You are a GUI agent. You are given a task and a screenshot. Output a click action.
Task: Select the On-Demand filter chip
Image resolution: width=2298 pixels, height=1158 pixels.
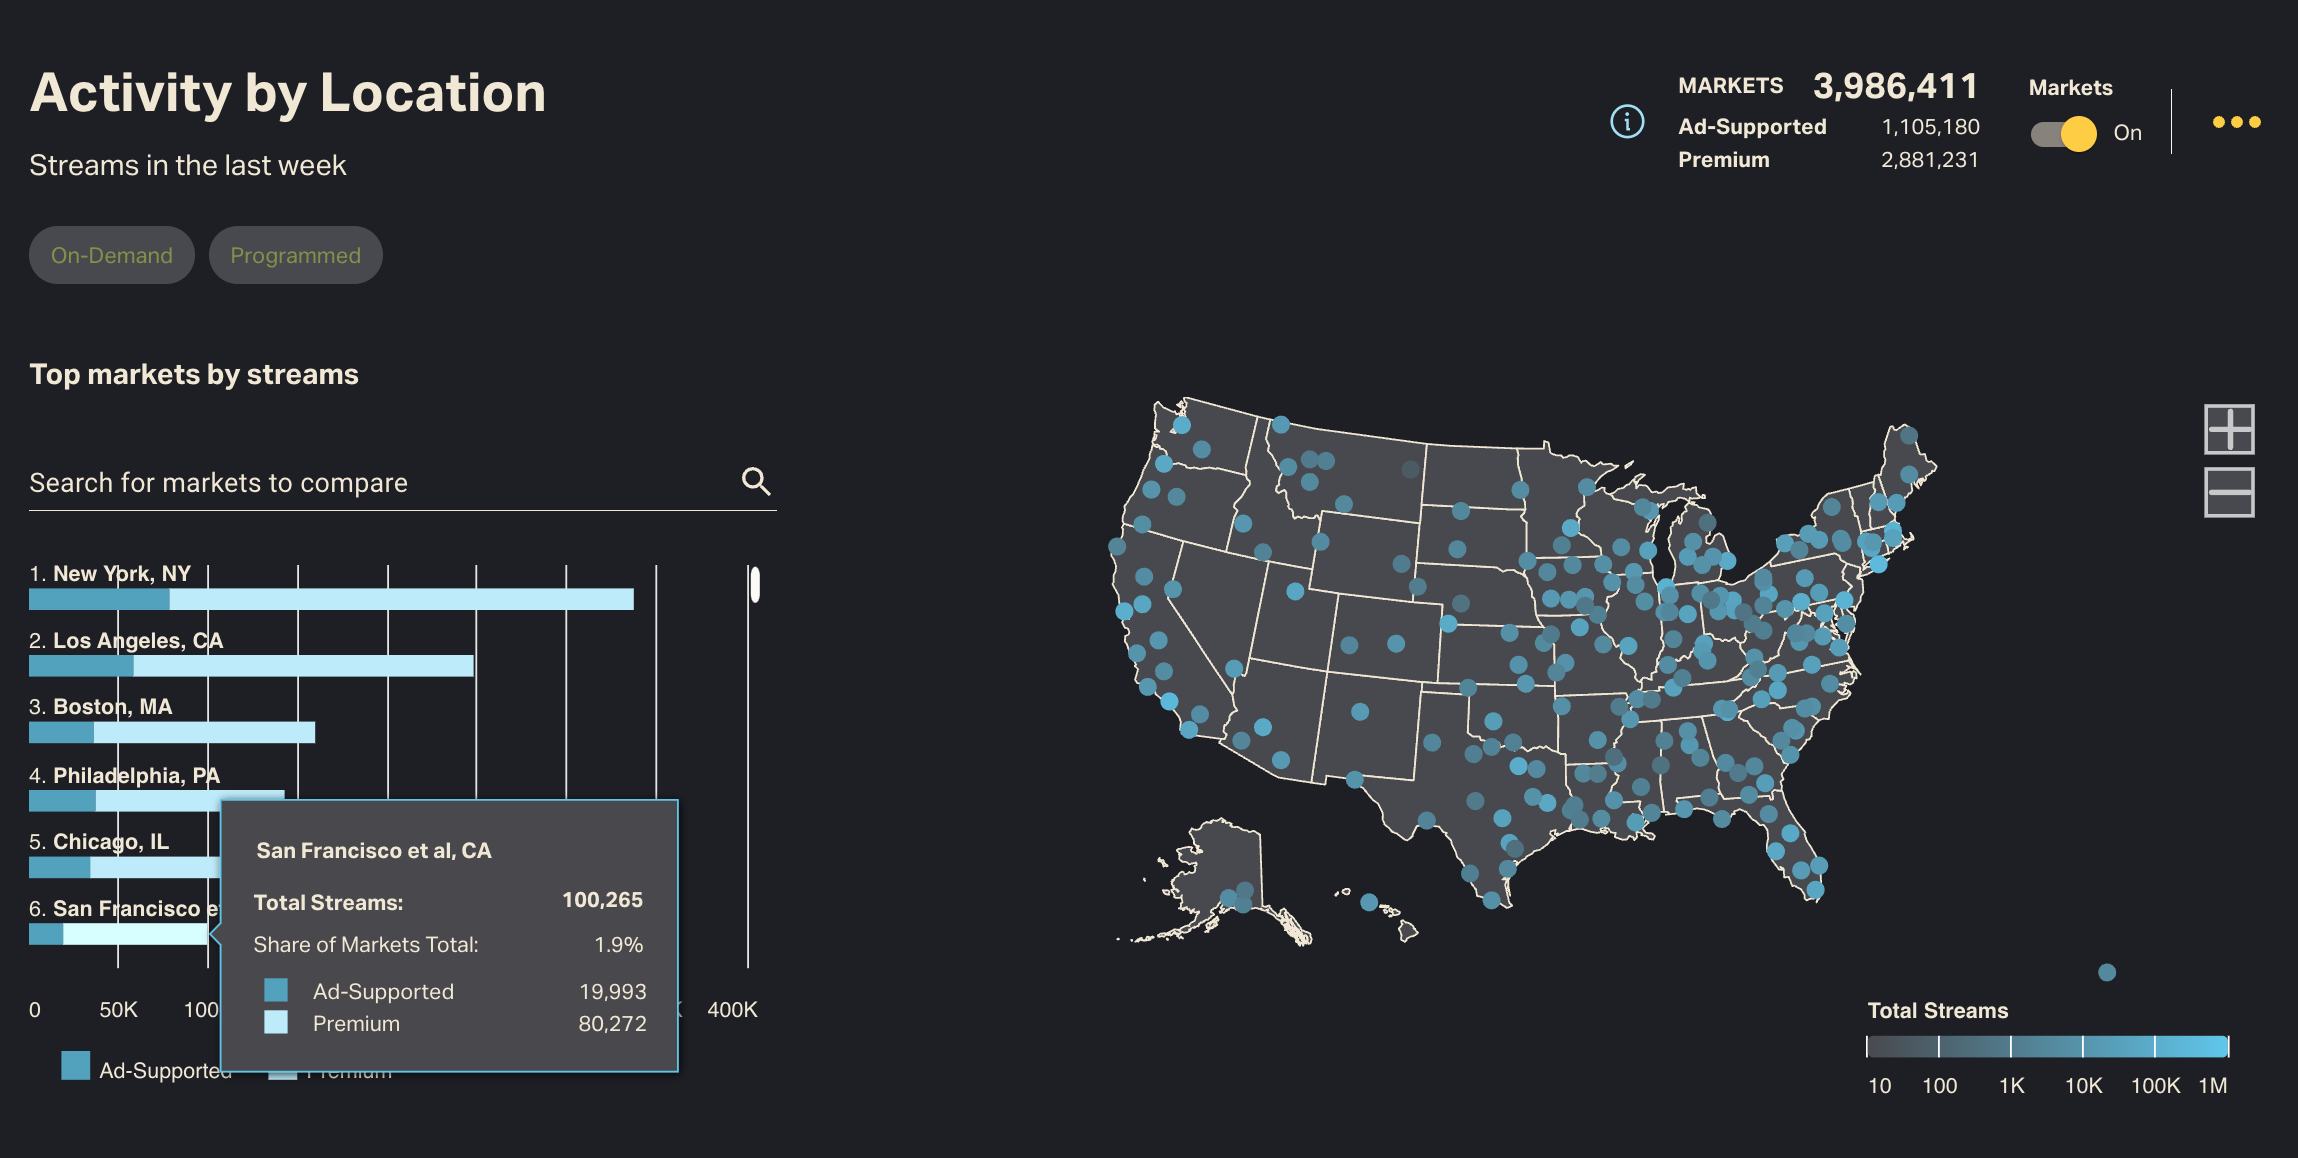point(112,255)
